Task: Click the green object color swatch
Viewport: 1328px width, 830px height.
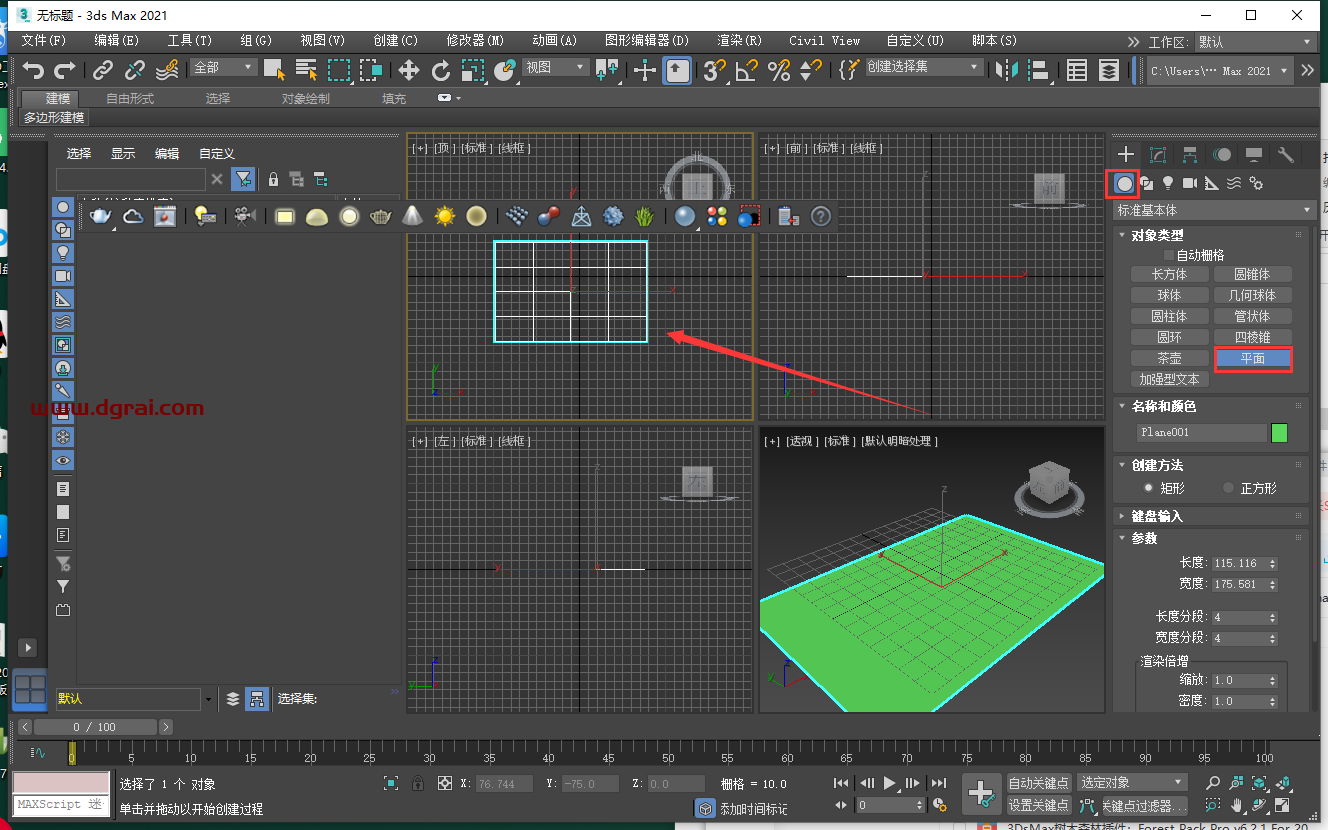Action: [x=1281, y=432]
